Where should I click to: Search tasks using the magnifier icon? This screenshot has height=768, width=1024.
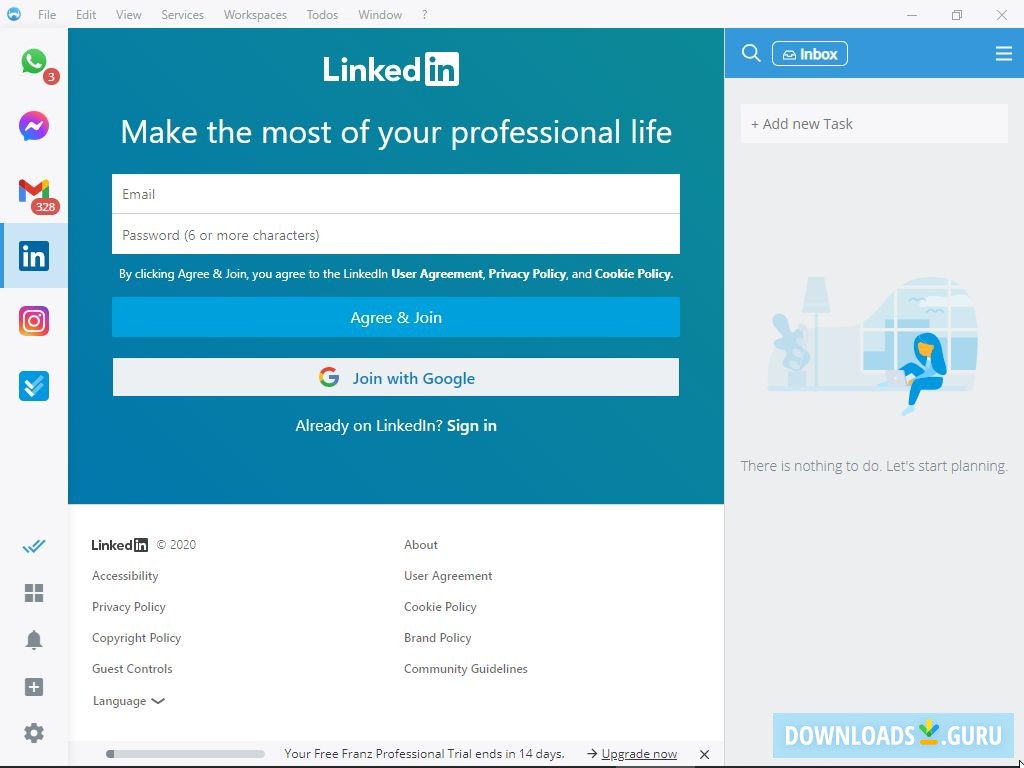(751, 53)
